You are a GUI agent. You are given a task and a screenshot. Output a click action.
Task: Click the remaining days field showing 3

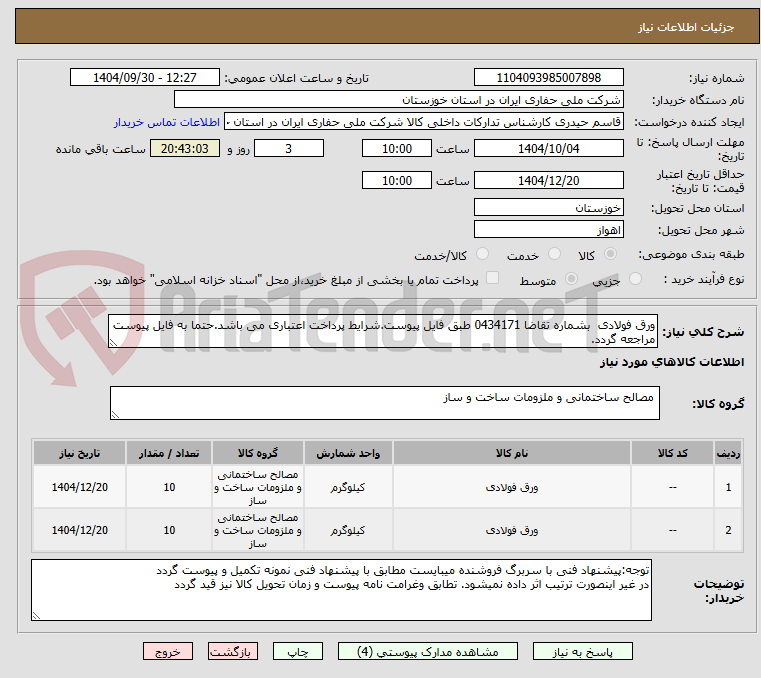coord(289,149)
